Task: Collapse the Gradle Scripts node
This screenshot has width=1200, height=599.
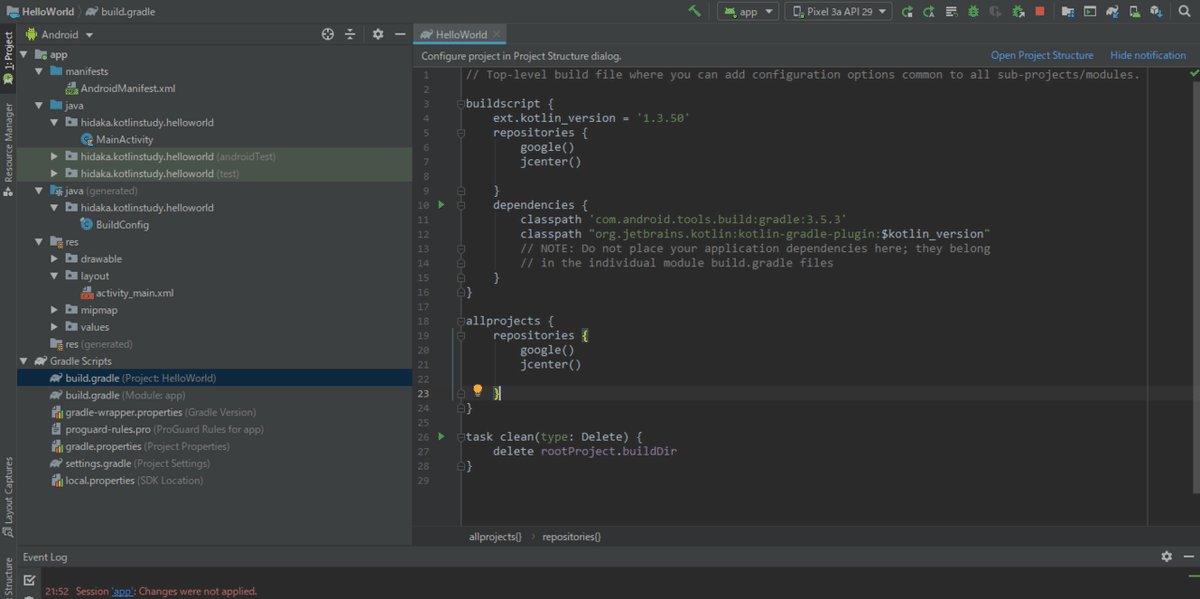Action: pyautogui.click(x=25, y=361)
